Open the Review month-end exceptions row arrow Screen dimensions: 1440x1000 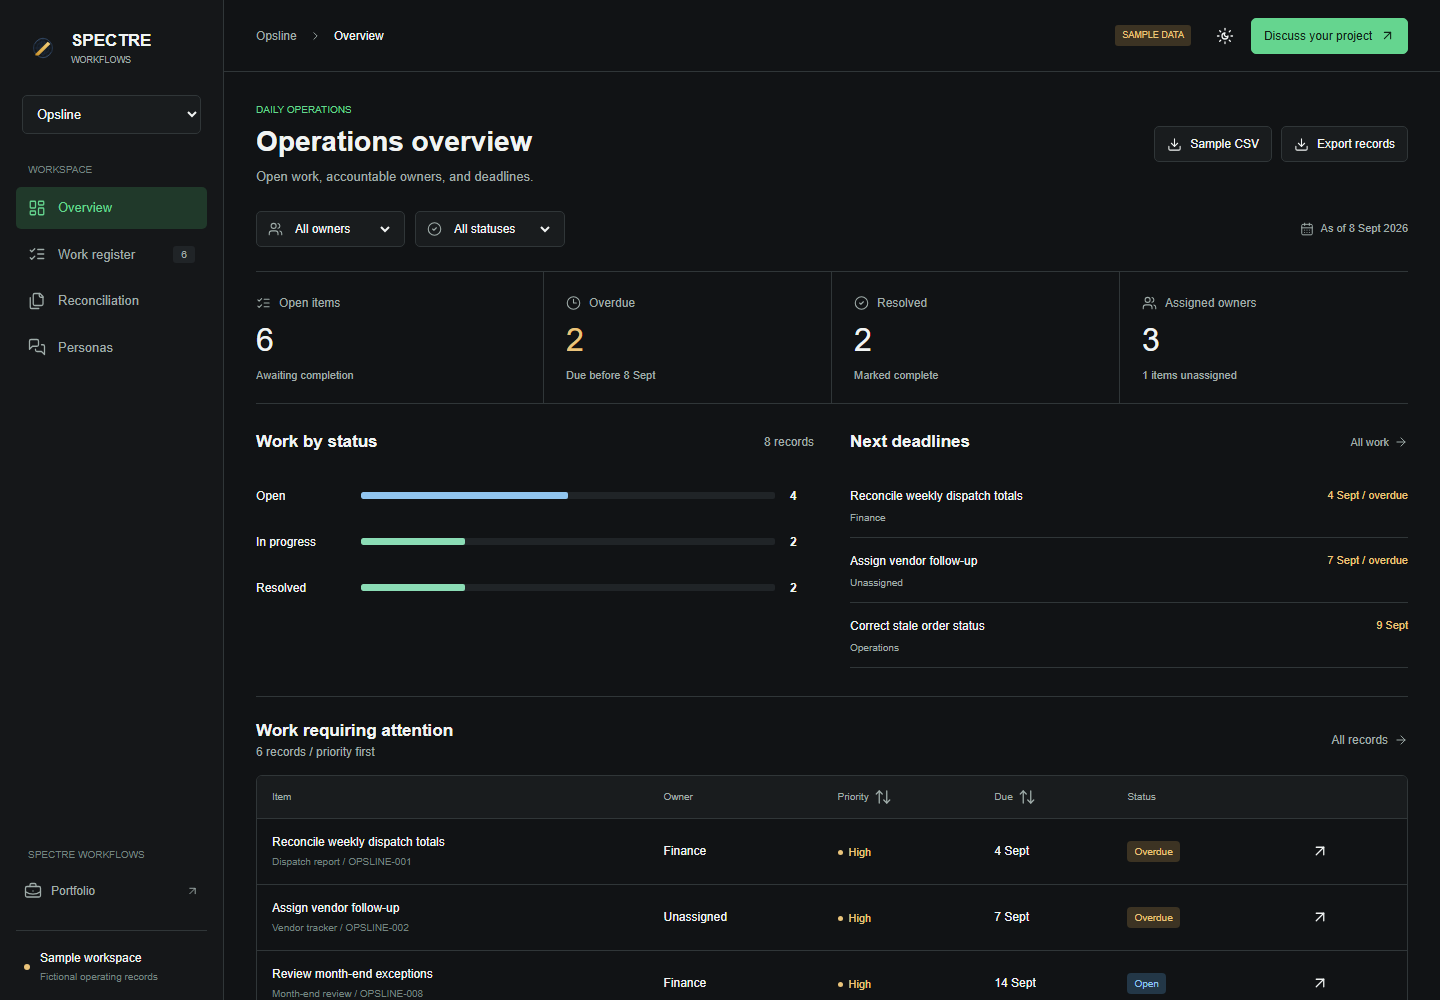tap(1320, 983)
